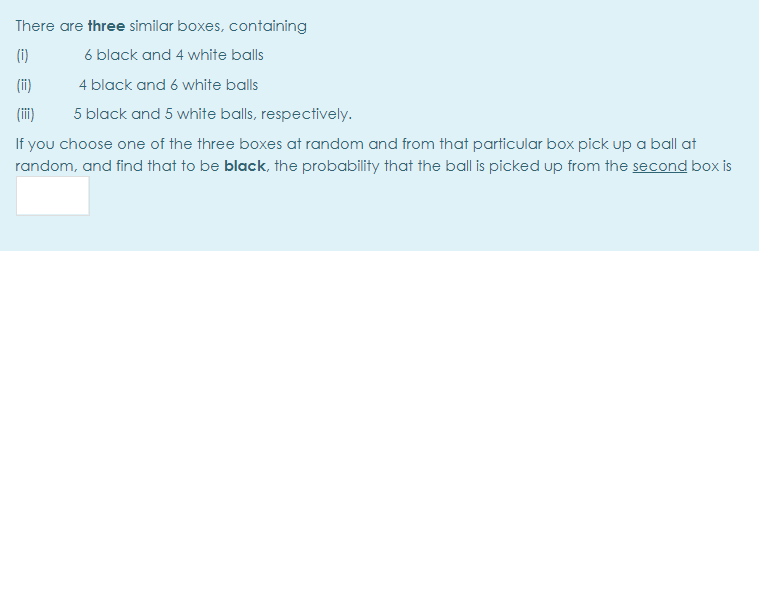
Task: Click the bold word 'three'
Action: 106,26
